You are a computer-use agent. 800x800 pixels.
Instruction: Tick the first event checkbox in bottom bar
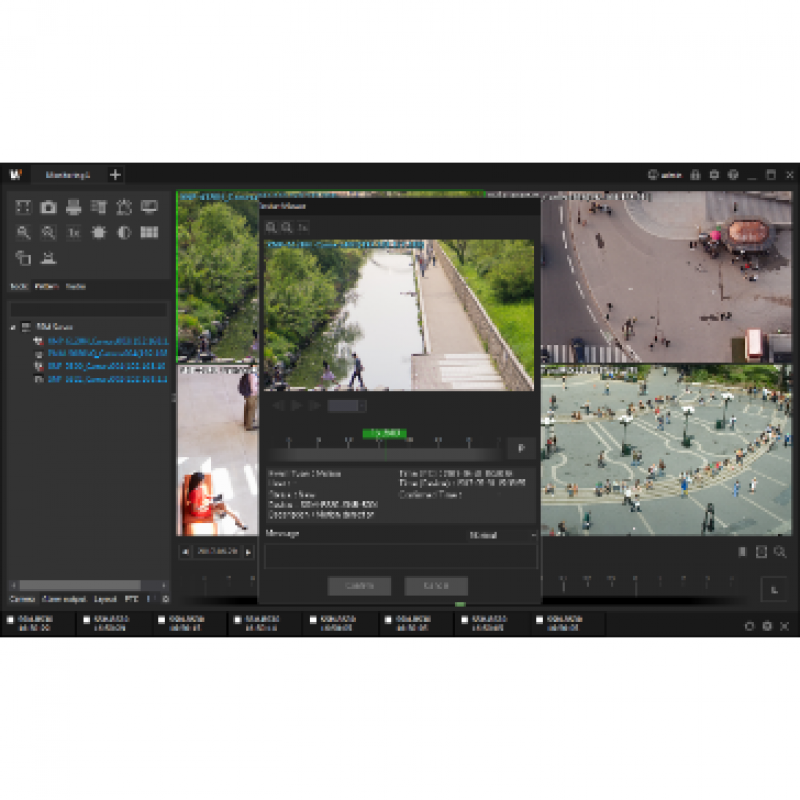coord(10,620)
